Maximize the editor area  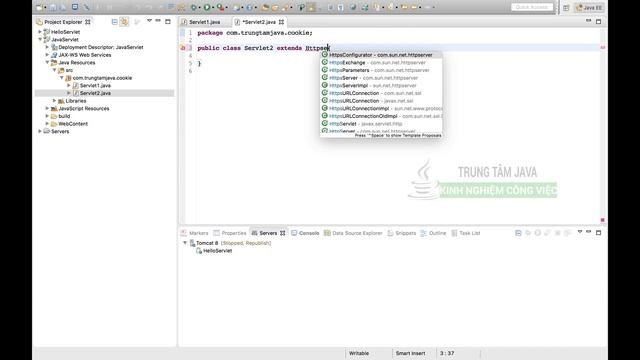598,21
